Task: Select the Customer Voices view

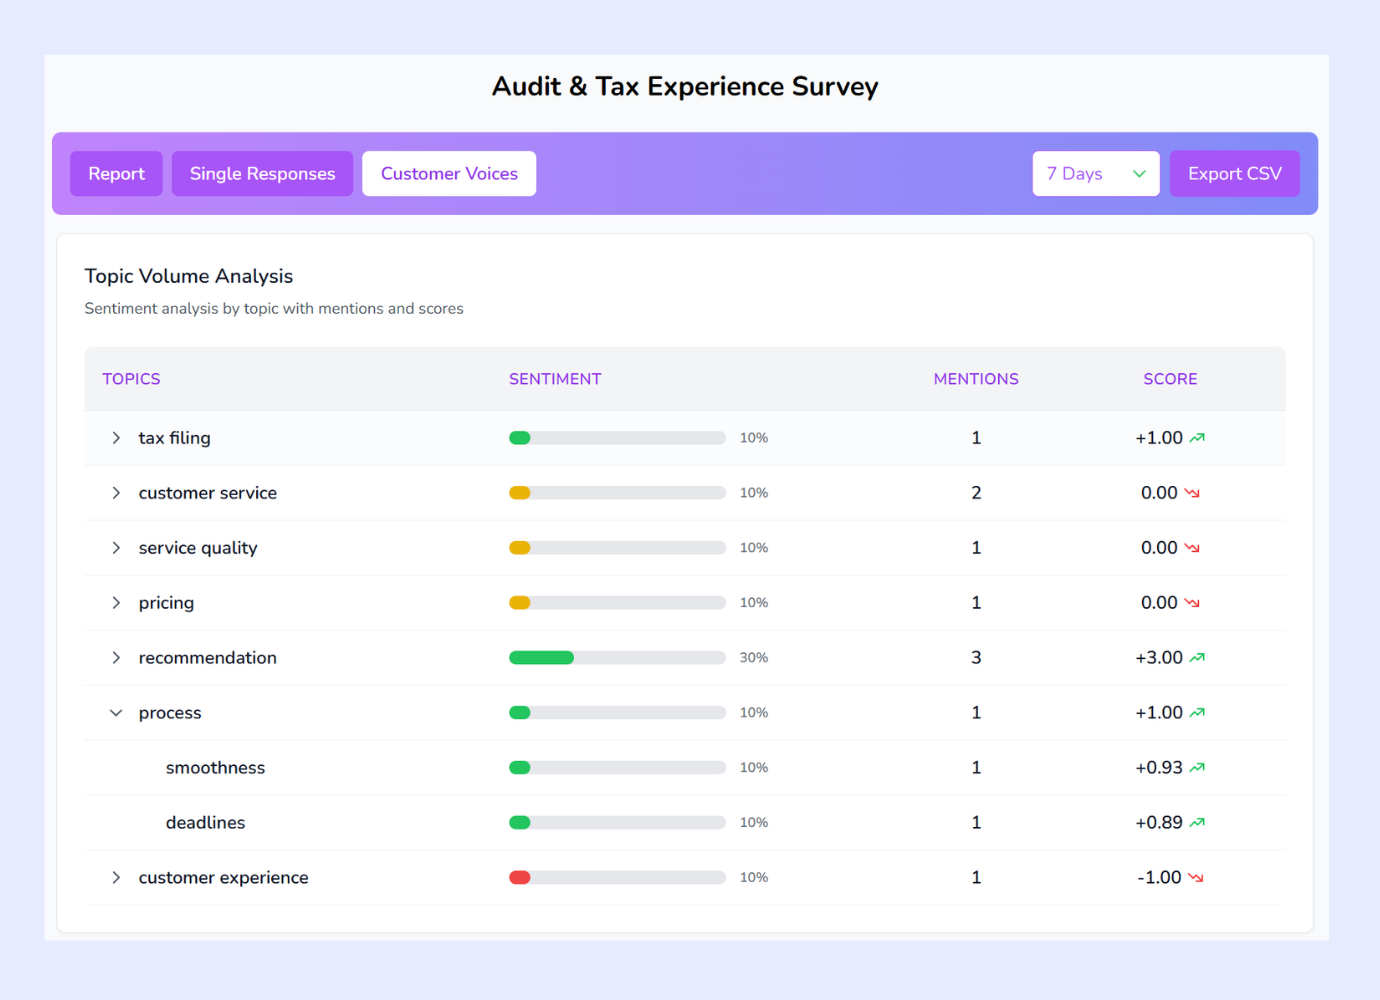Action: coord(448,173)
